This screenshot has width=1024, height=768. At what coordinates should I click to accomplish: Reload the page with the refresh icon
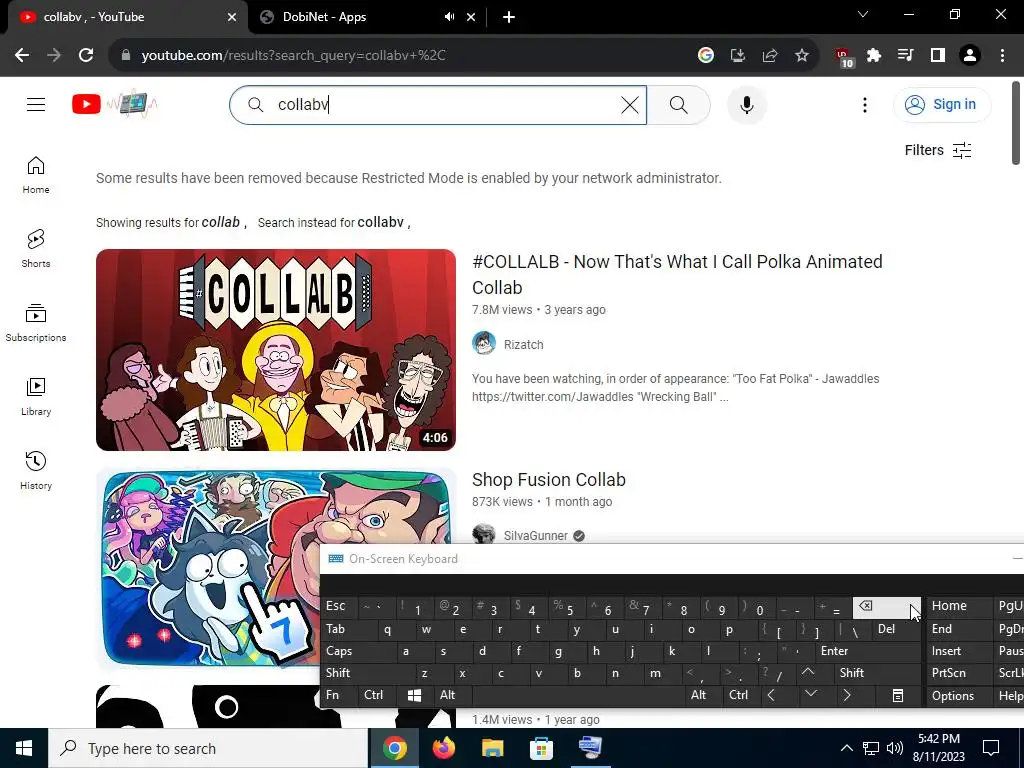click(x=86, y=56)
